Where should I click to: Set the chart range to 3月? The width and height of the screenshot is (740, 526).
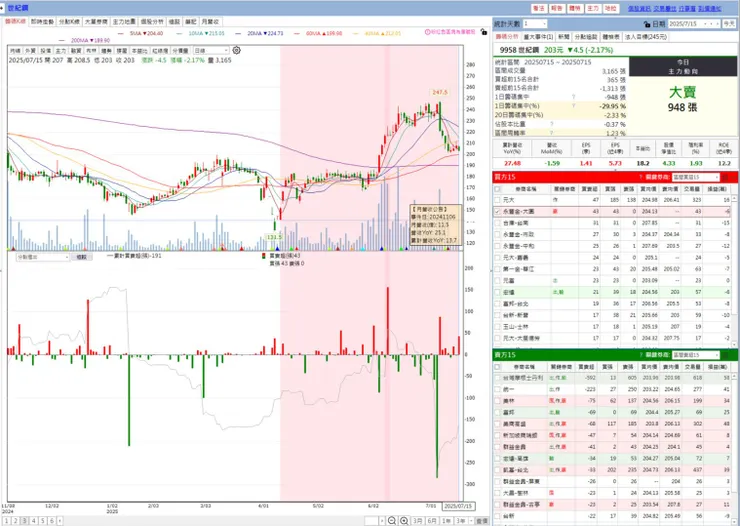[418, 521]
